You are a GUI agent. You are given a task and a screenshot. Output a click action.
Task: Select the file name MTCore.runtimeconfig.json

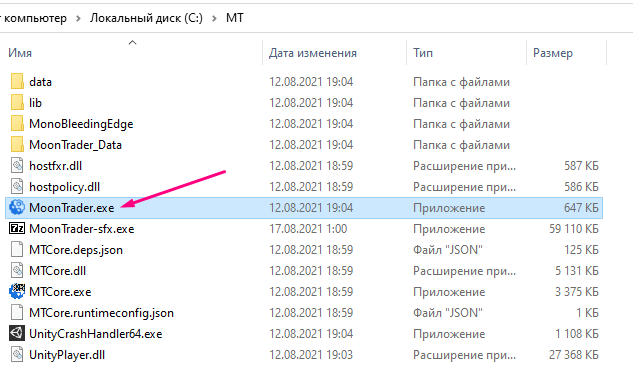click(101, 312)
